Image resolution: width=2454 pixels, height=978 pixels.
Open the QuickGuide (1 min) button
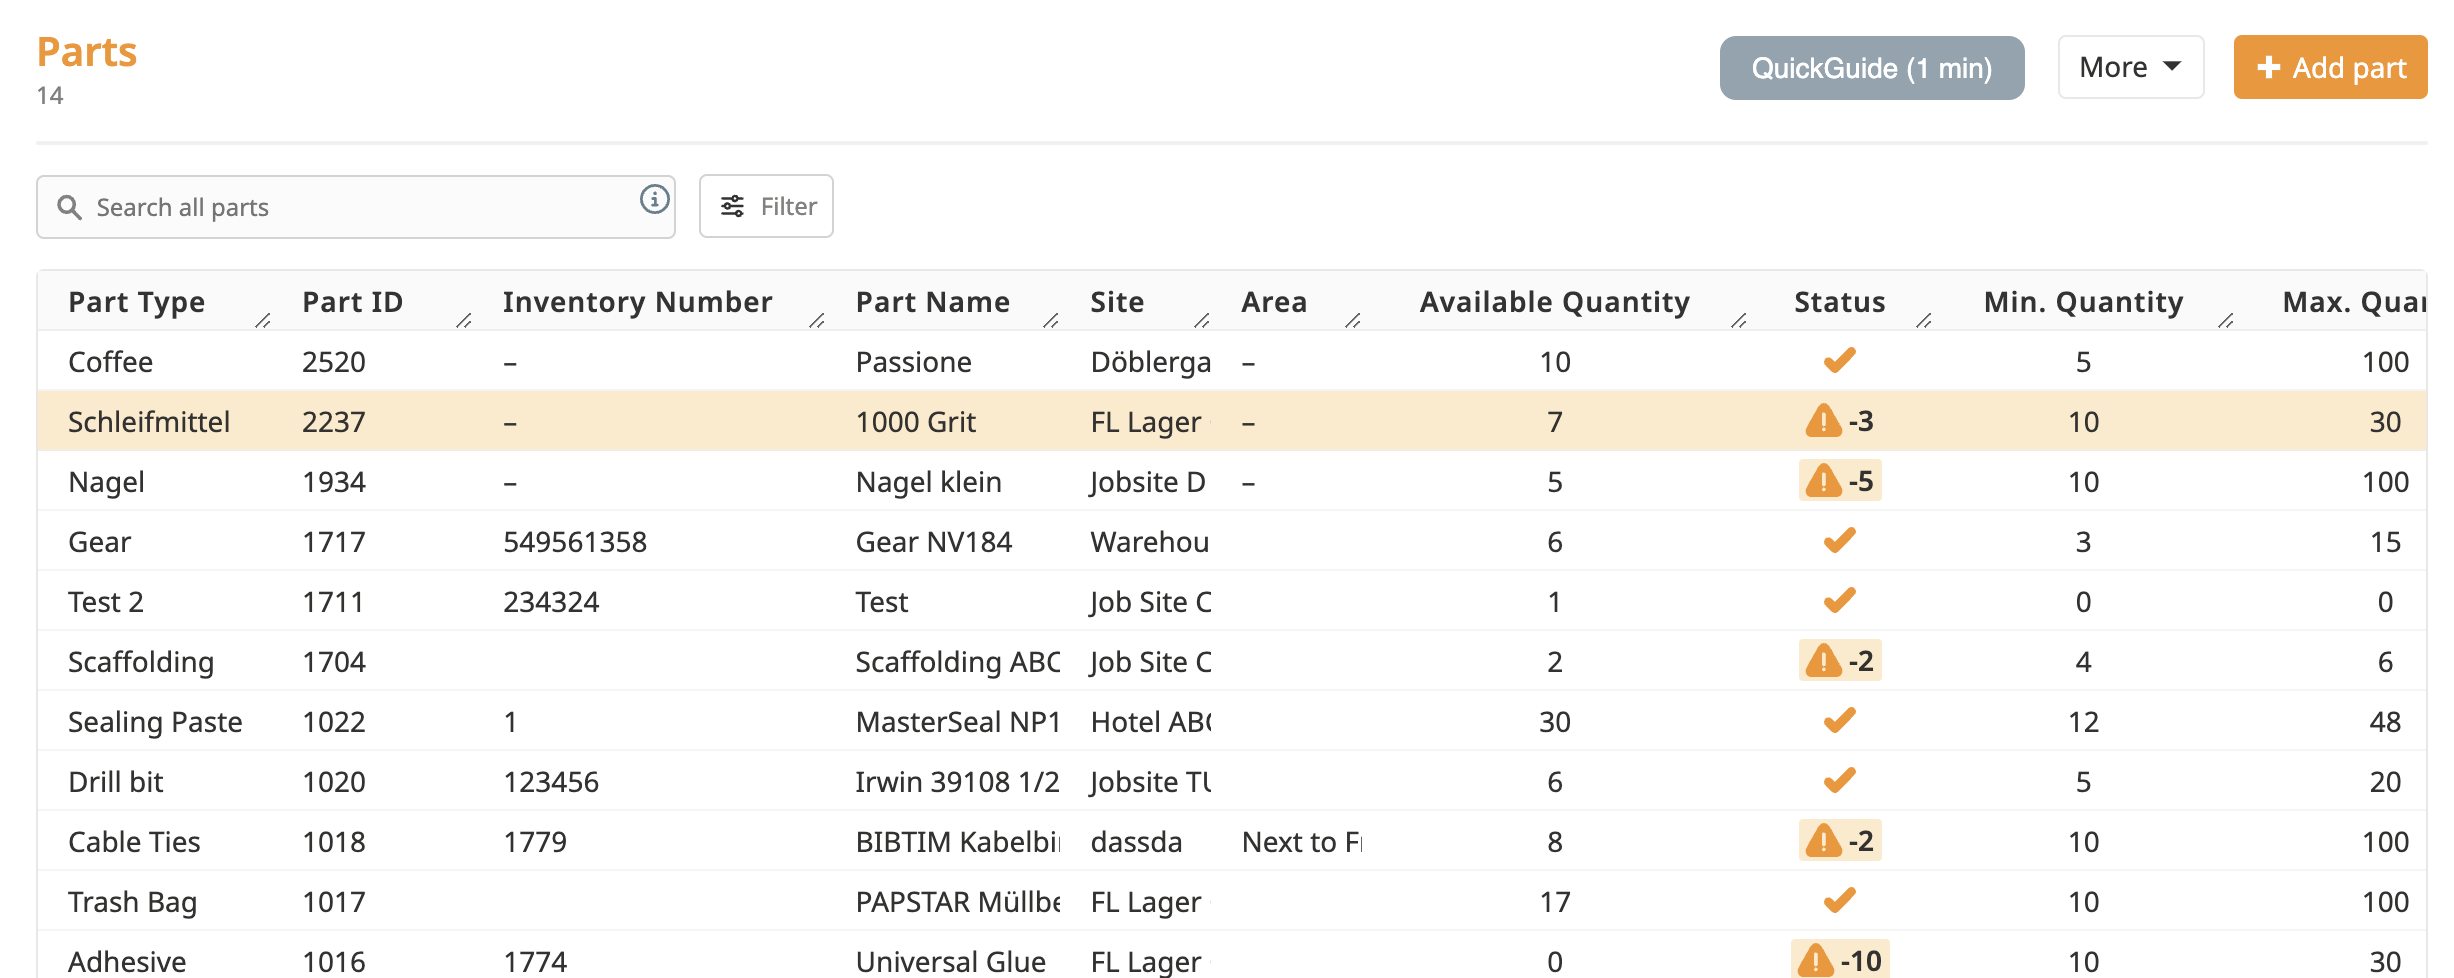[1871, 68]
